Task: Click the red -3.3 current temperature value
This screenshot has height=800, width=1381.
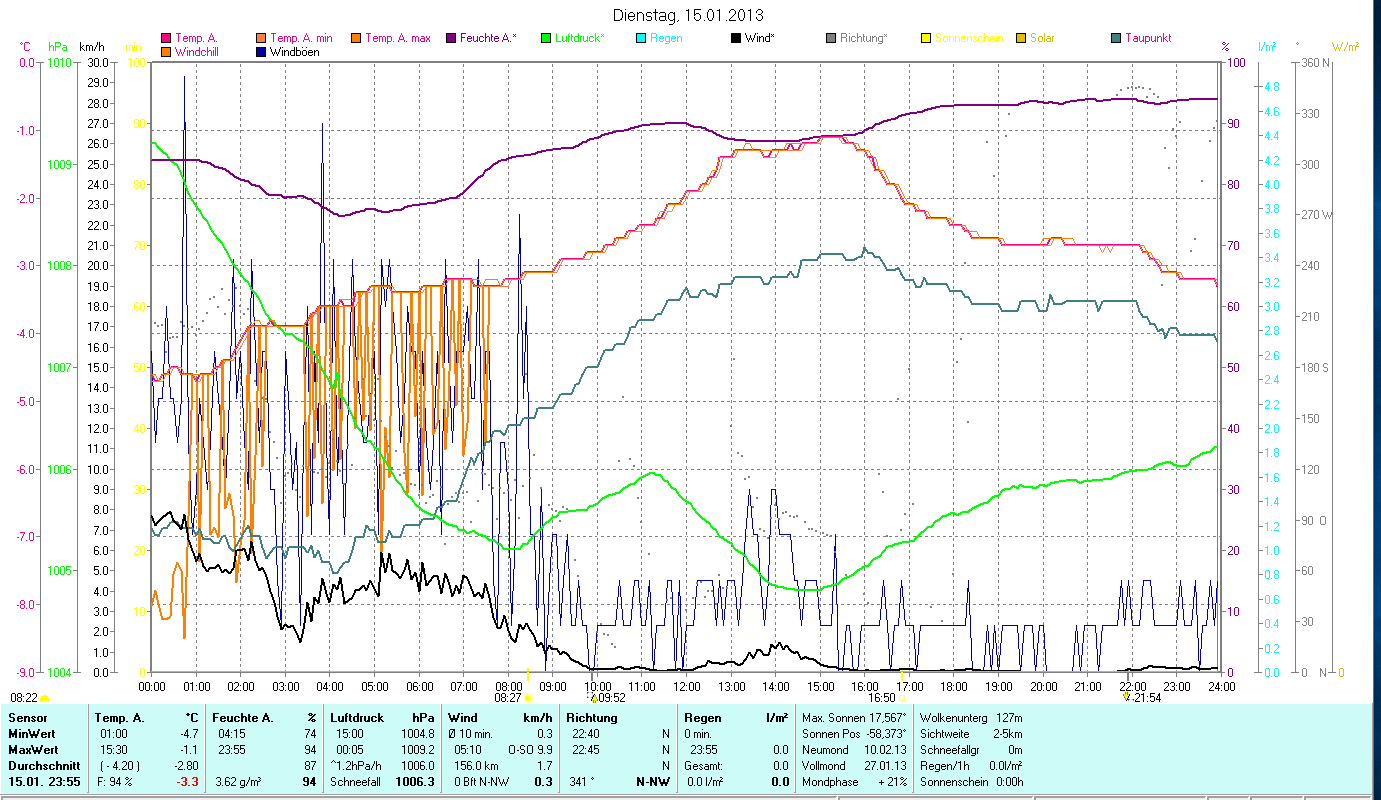Action: click(x=190, y=782)
